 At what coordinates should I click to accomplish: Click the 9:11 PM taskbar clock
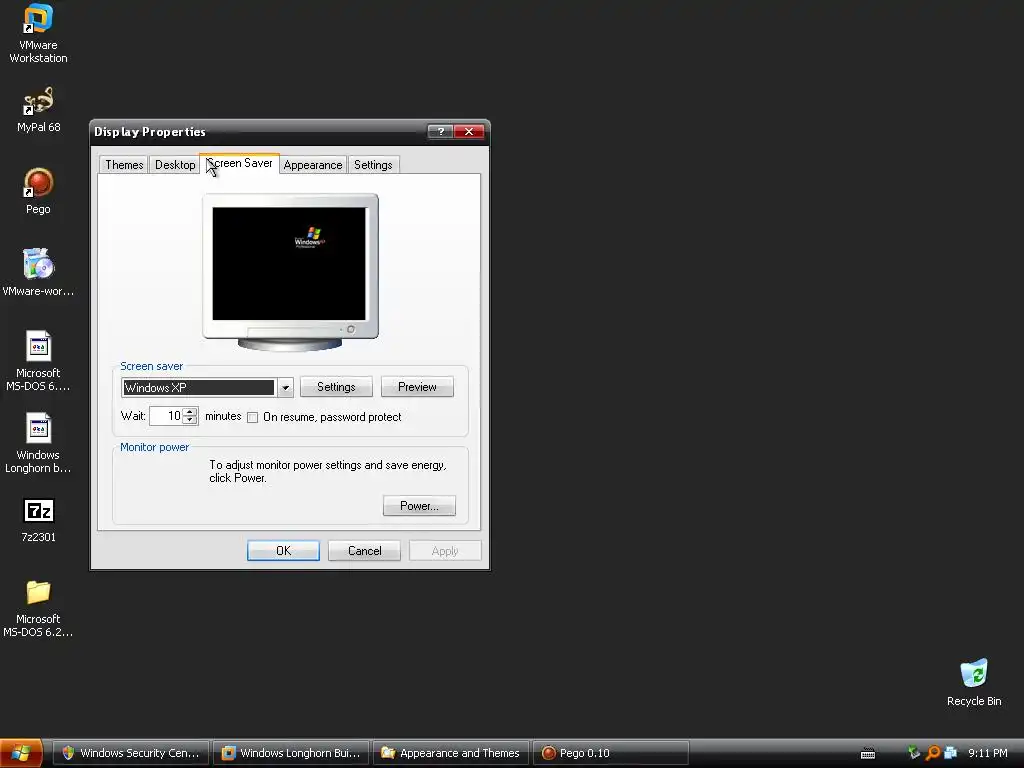tap(987, 753)
